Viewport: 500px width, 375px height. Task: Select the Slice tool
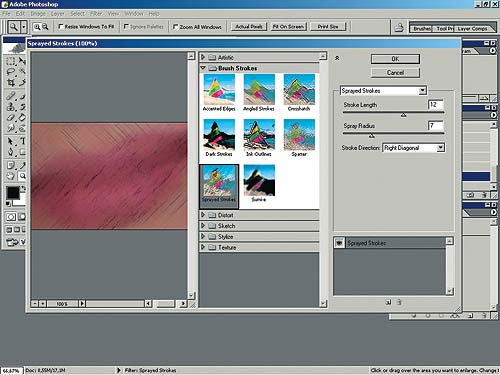pos(22,82)
